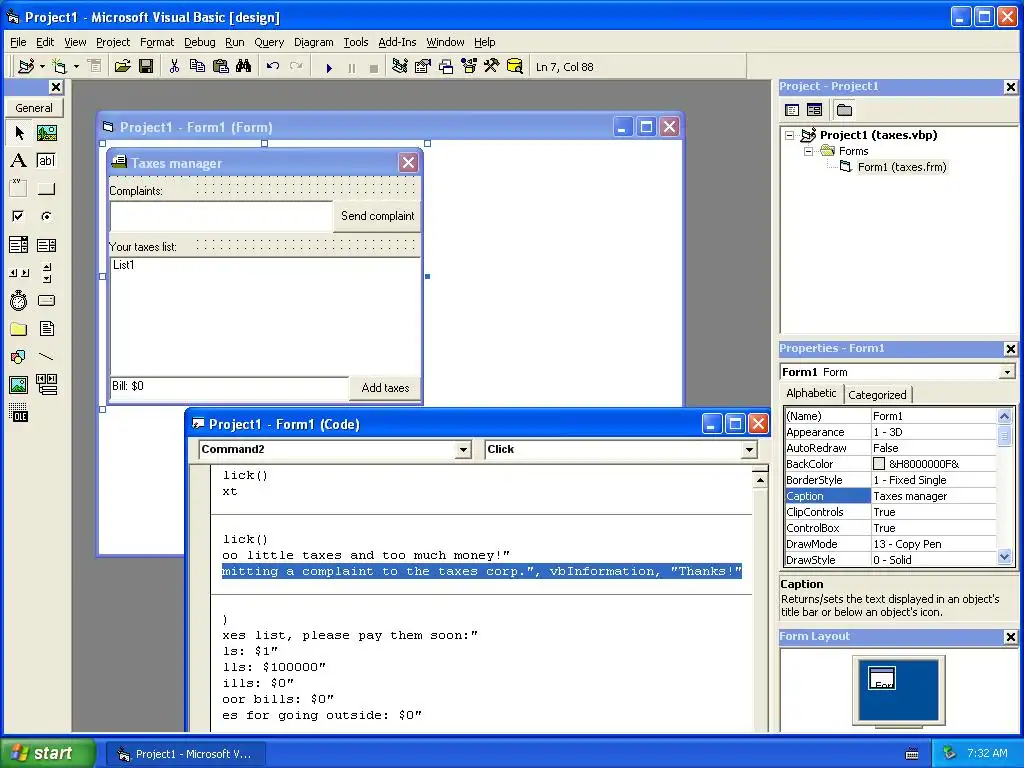This screenshot has height=768, width=1024.
Task: Select the TextBox control tool
Action: tap(46, 161)
